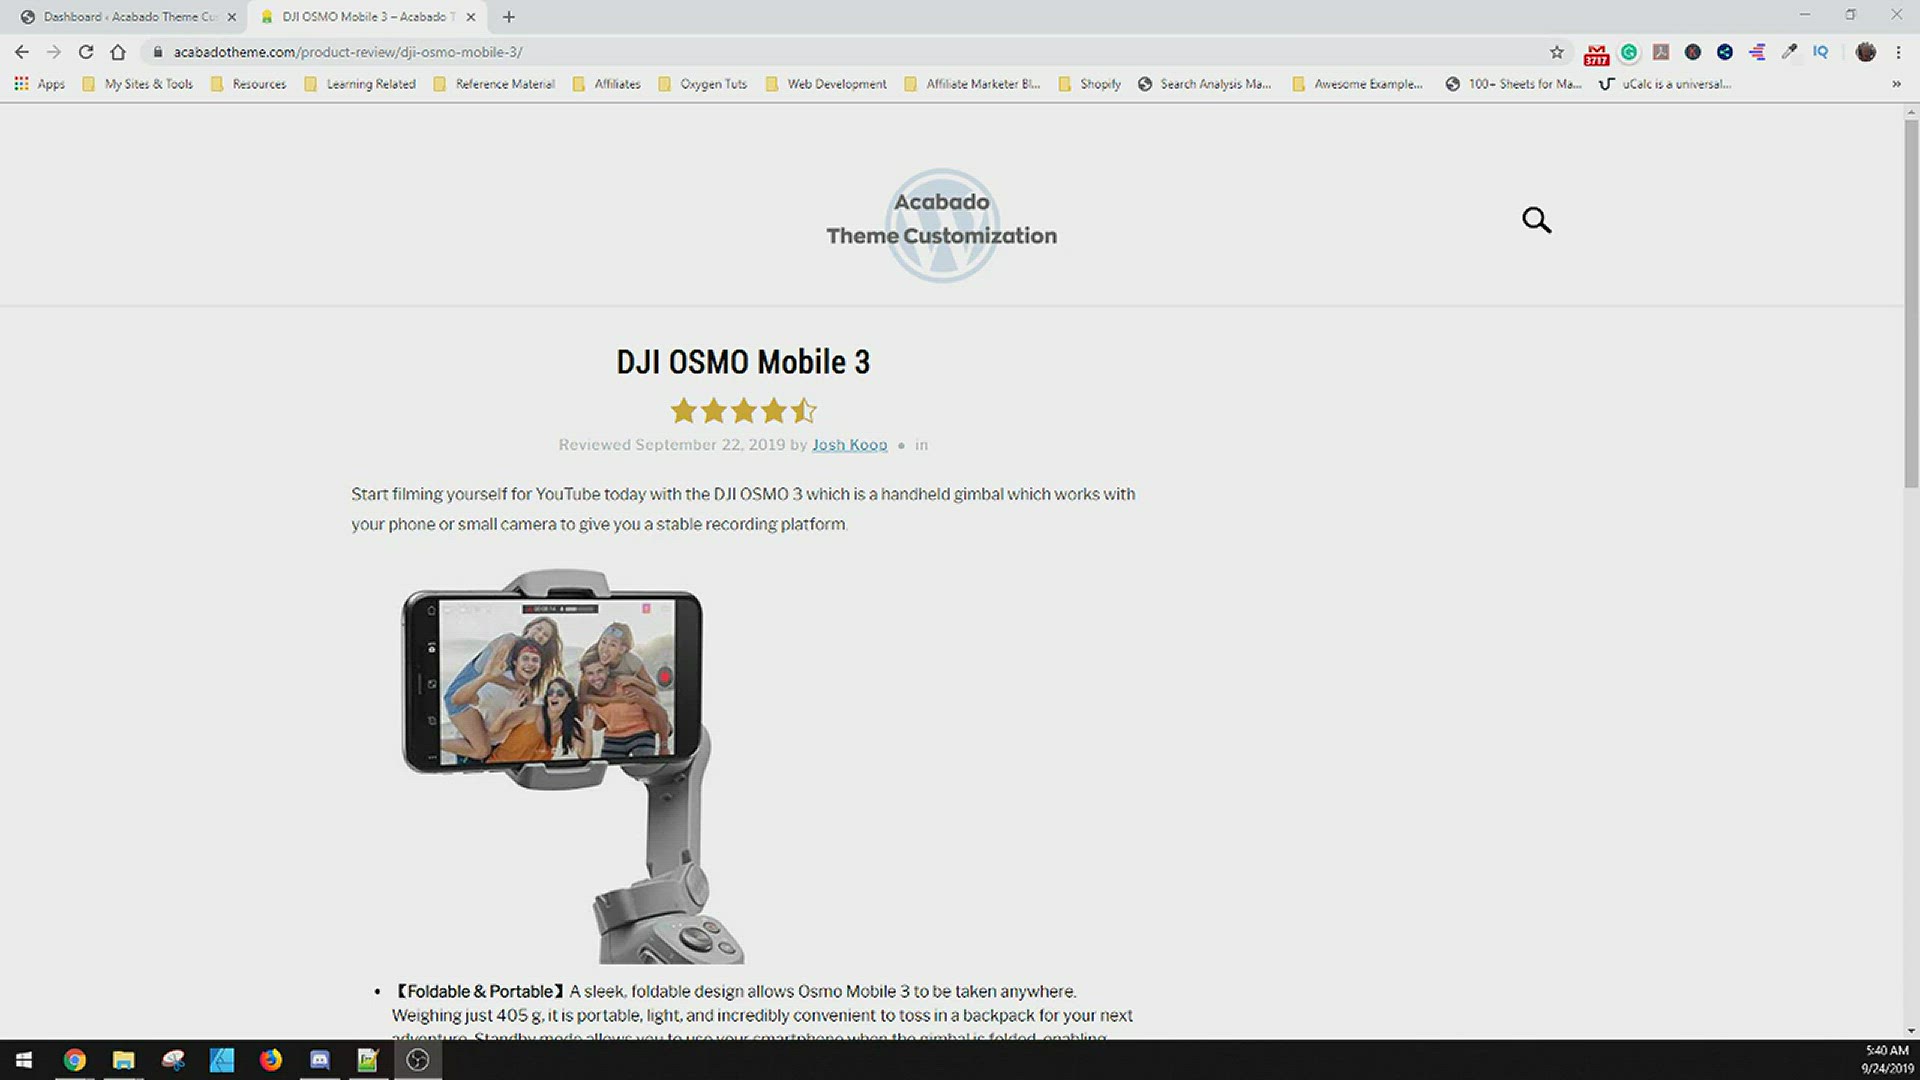
Task: Expand the Oxygen Tuts bookmark folder
Action: pos(703,84)
